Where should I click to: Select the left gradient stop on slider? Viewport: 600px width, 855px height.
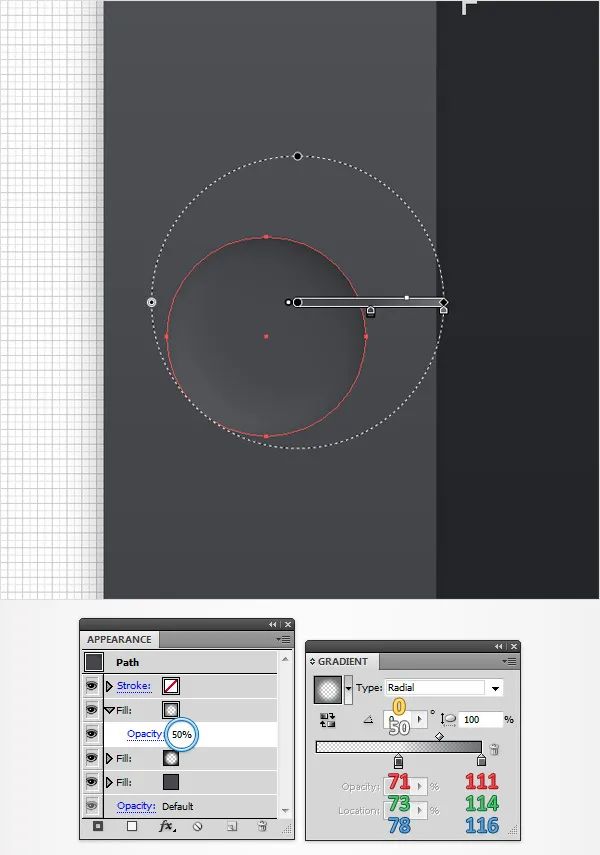[399, 761]
